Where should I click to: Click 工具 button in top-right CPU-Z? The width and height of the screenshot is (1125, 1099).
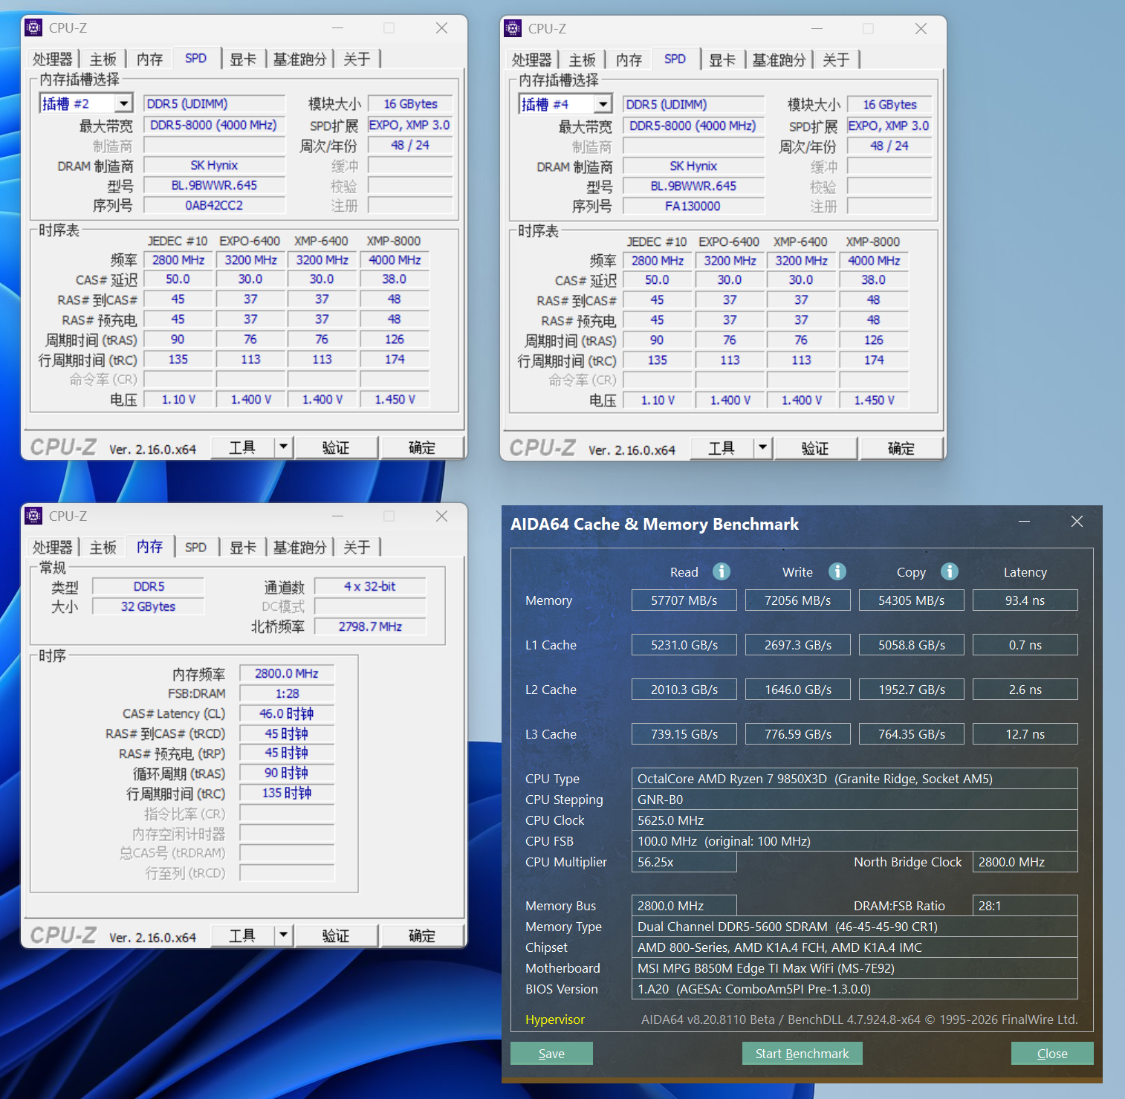point(722,448)
